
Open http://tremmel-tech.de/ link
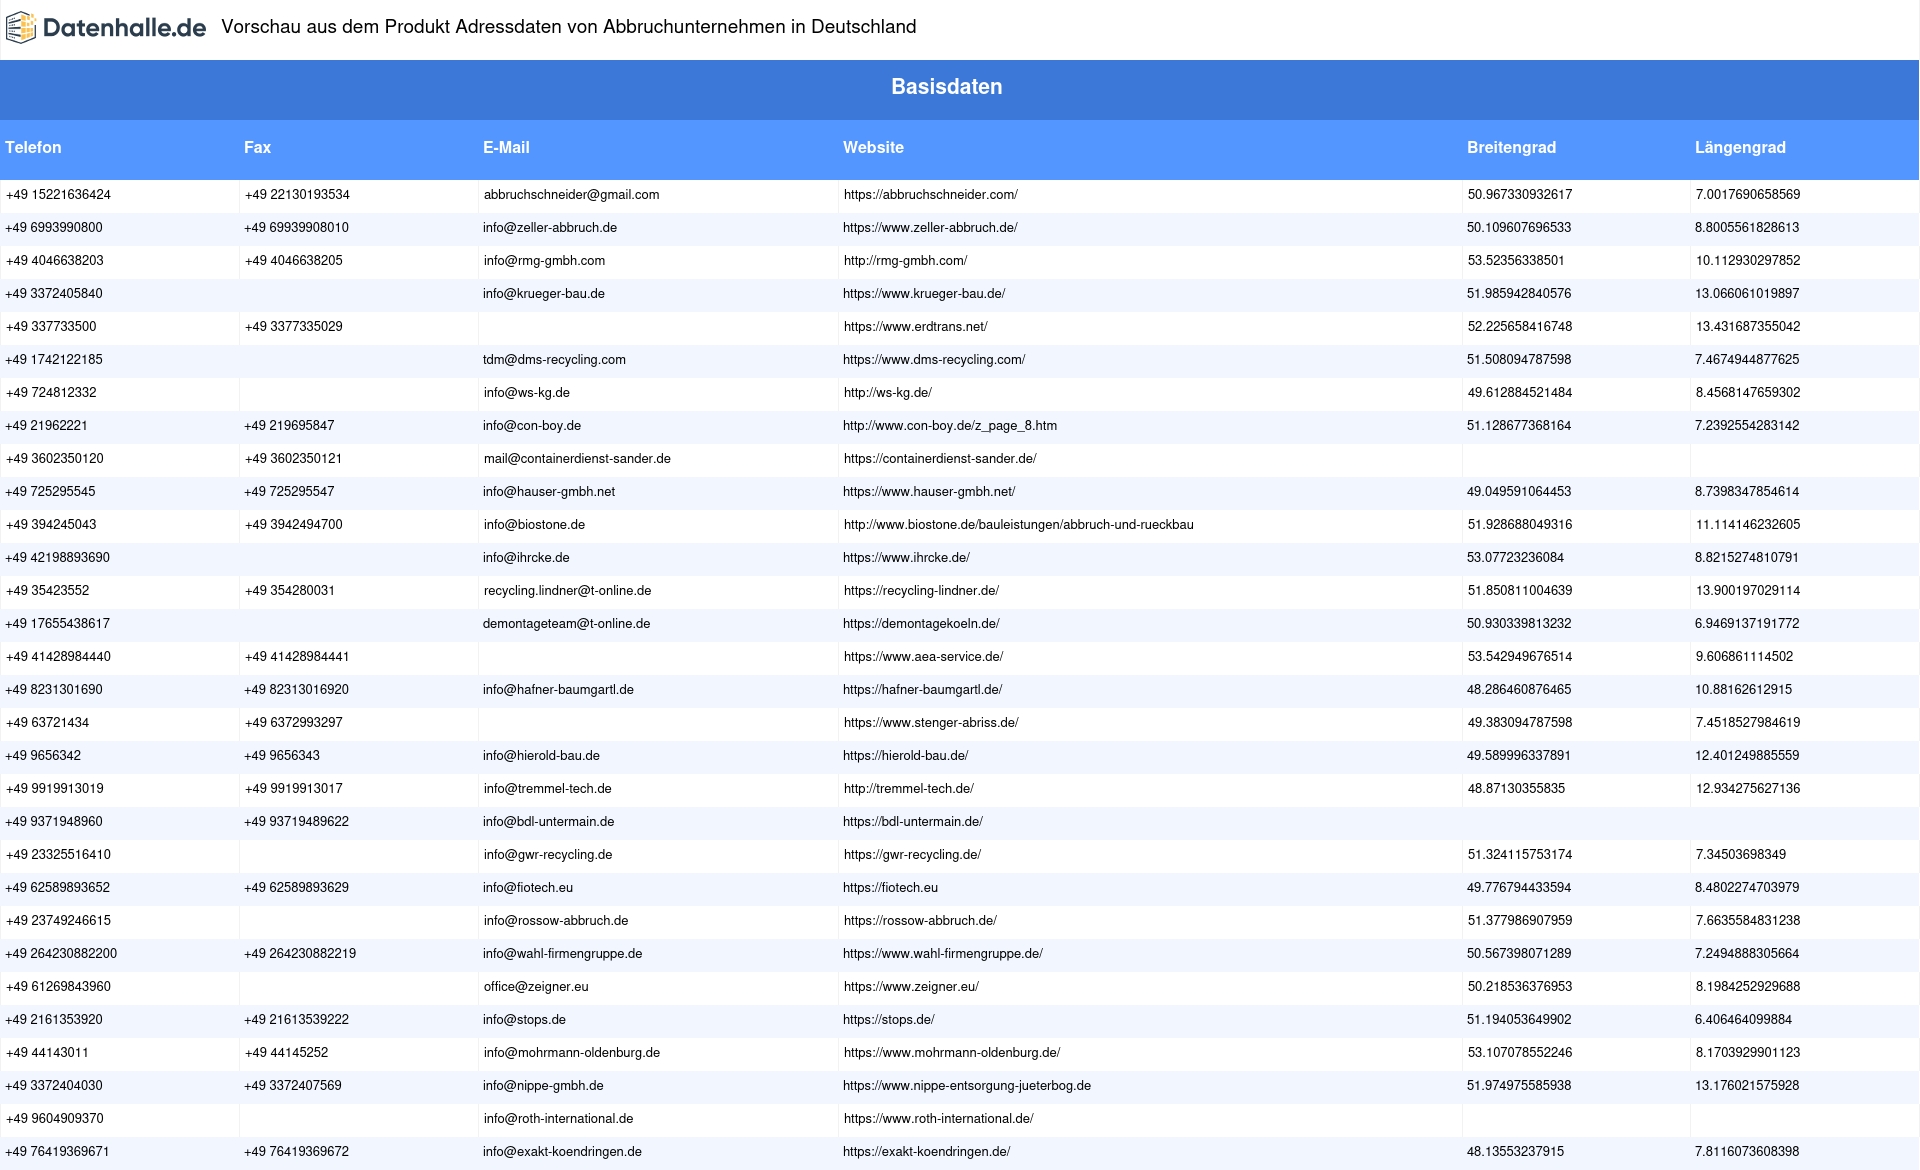pos(908,789)
